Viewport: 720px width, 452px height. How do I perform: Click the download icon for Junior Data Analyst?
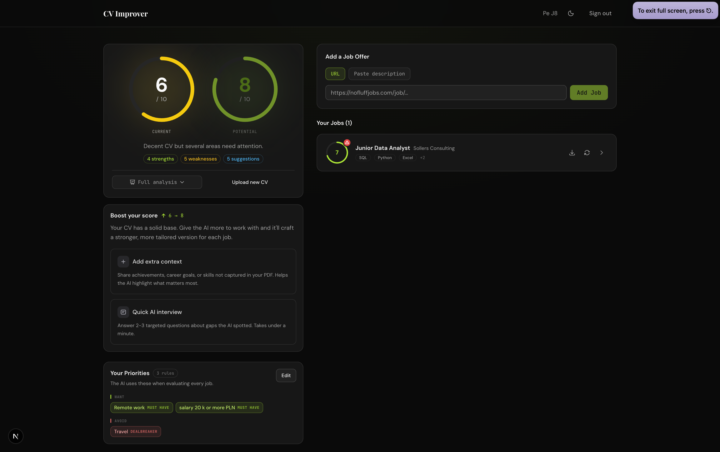(x=572, y=153)
